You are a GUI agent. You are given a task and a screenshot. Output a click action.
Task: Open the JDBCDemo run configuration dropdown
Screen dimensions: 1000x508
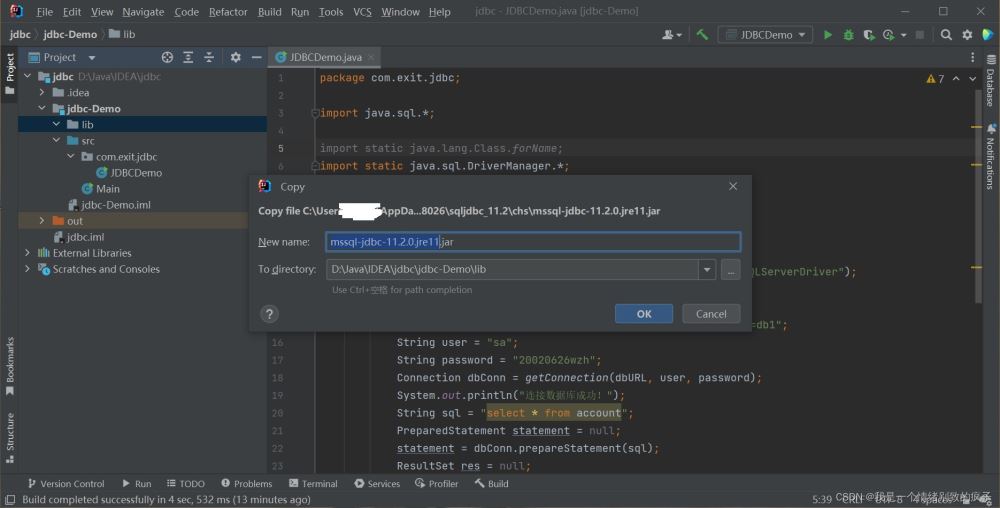767,35
